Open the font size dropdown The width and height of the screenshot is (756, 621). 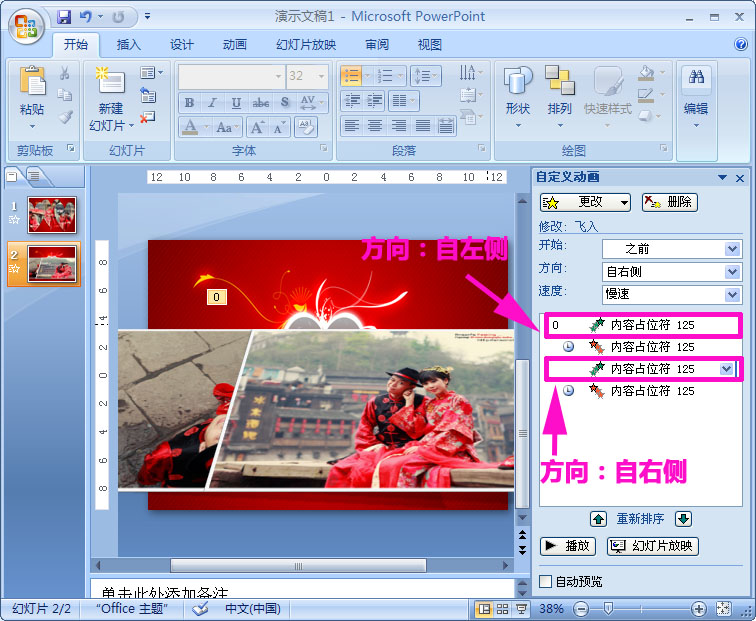[321, 76]
